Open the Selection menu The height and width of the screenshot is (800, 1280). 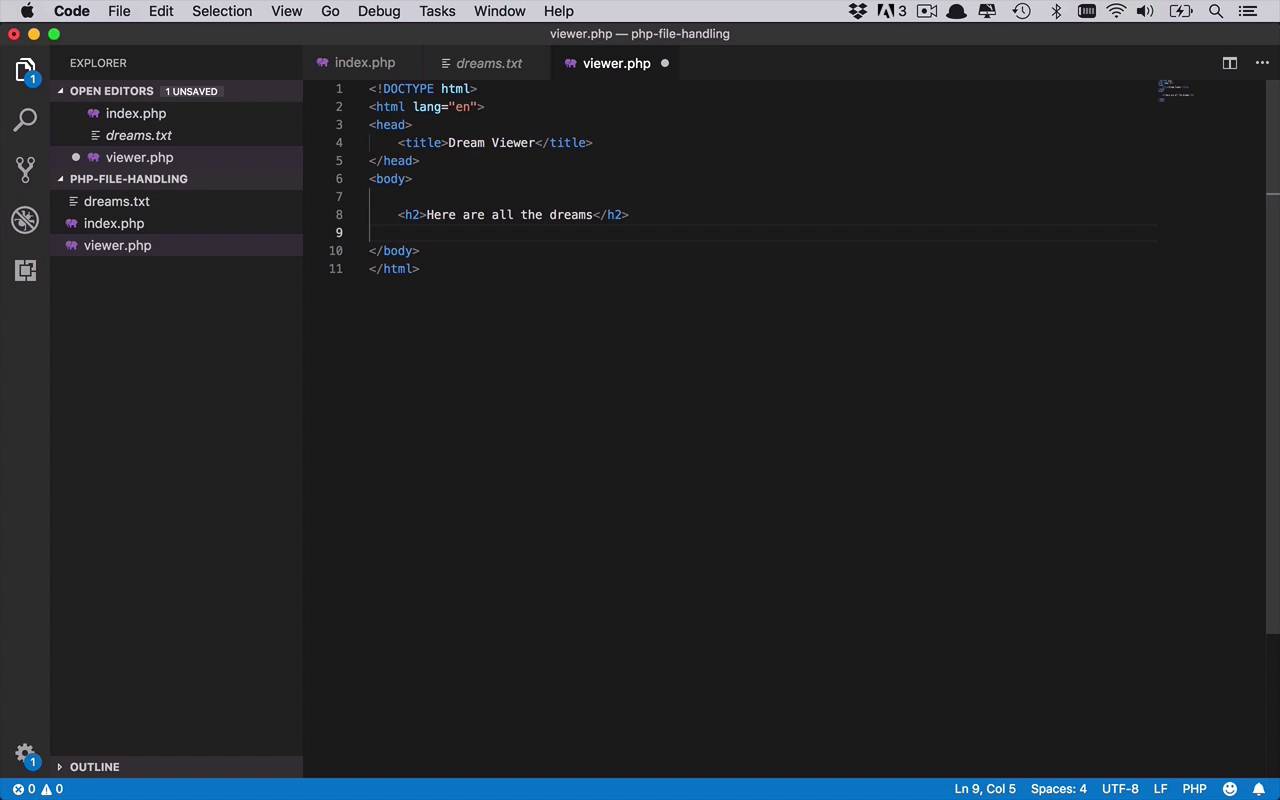[222, 11]
